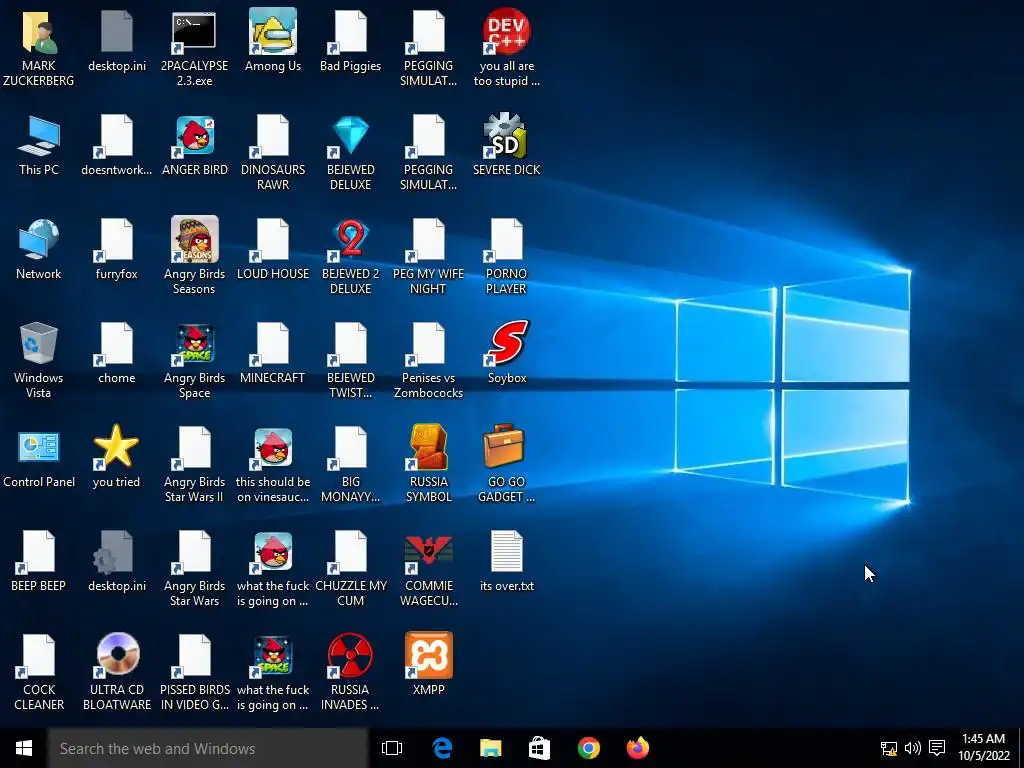This screenshot has height=768, width=1024.
Task: Open File Explorer from the taskbar
Action: 490,748
